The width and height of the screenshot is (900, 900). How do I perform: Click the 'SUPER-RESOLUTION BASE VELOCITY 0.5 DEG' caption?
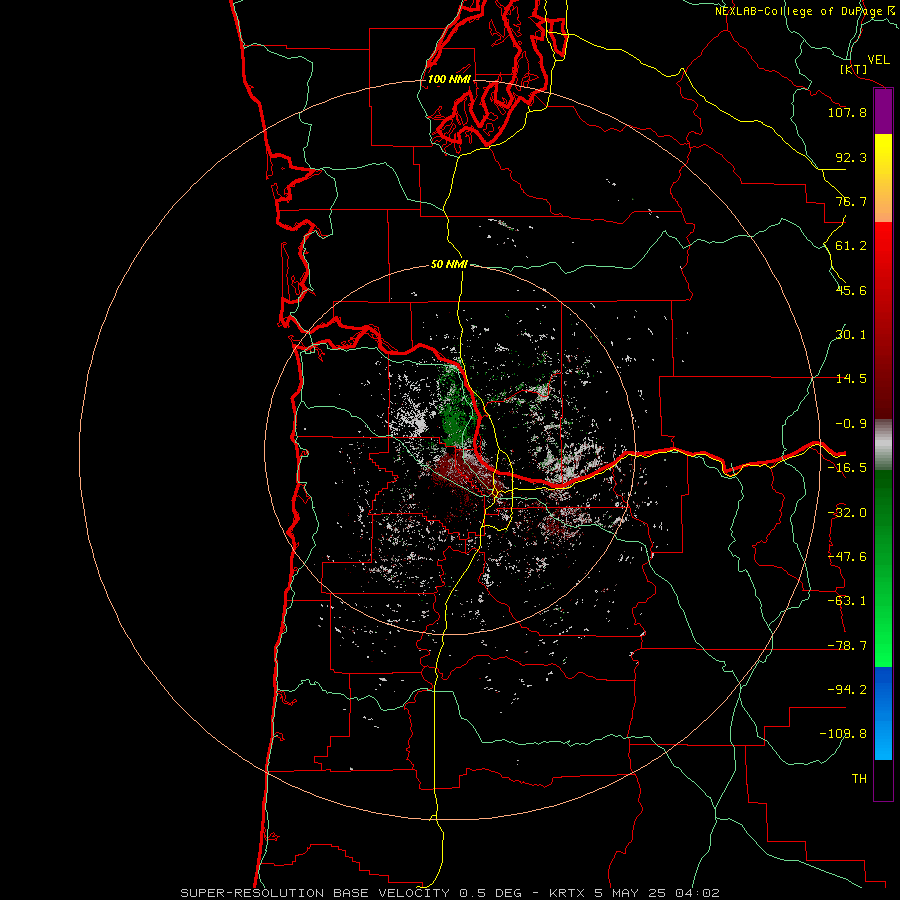click(351, 893)
